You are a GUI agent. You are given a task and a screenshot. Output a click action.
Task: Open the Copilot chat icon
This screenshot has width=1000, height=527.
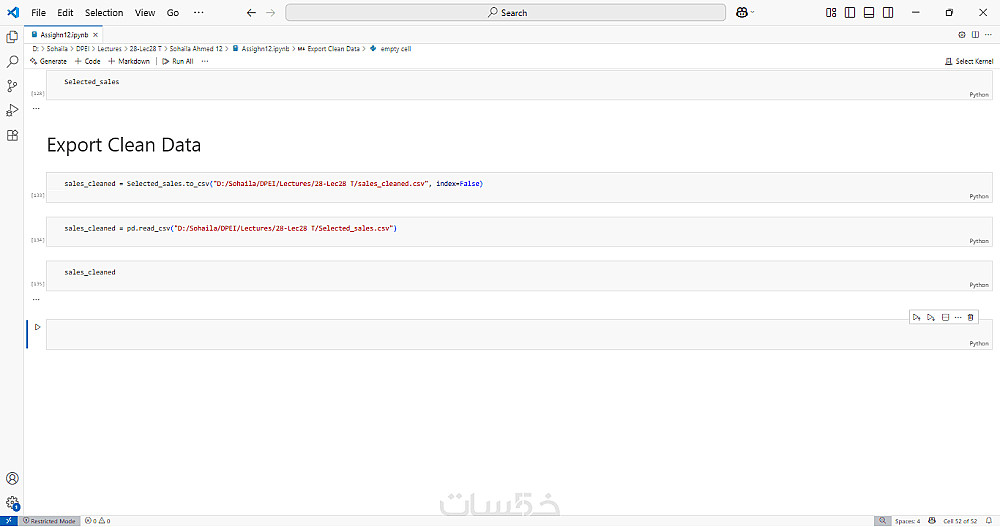coord(741,12)
